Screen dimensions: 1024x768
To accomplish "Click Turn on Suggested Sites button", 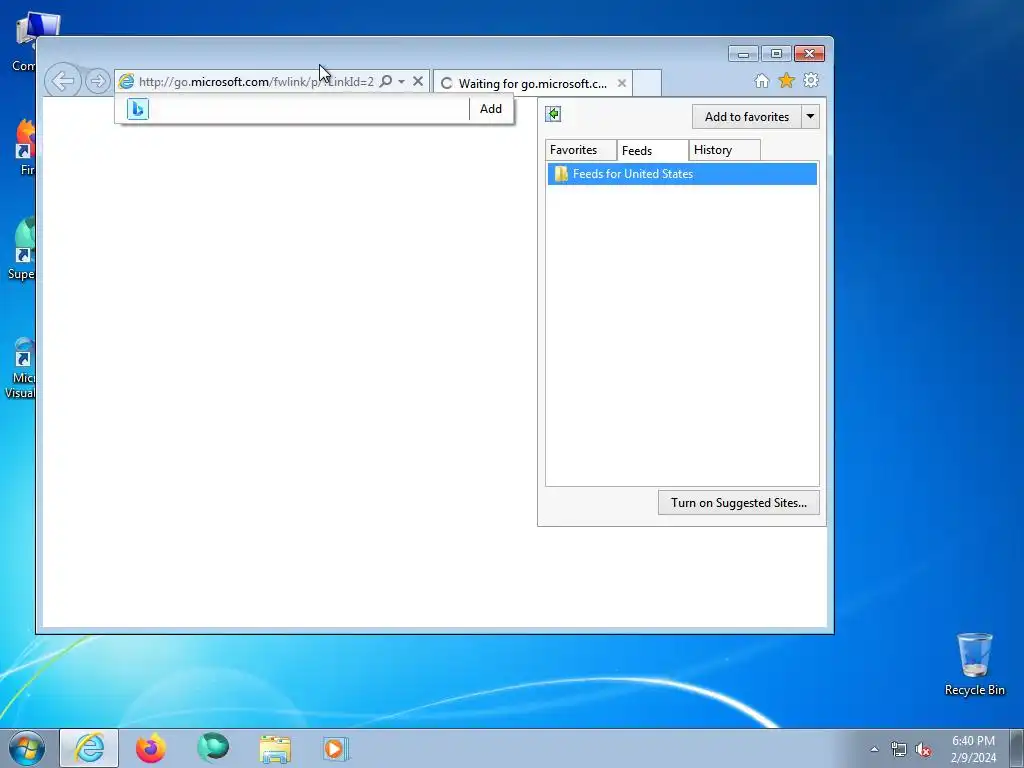I will (739, 503).
